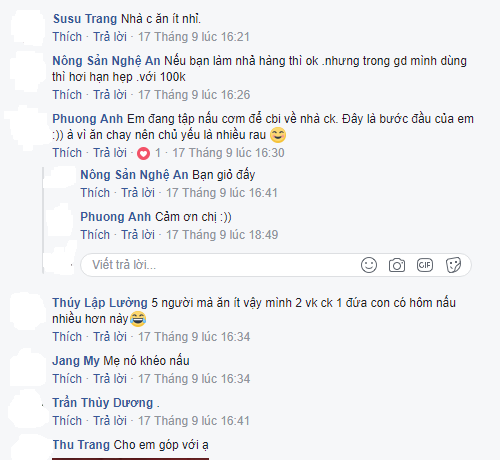
Task: Attach a photo using the camera icon
Action: [397, 265]
